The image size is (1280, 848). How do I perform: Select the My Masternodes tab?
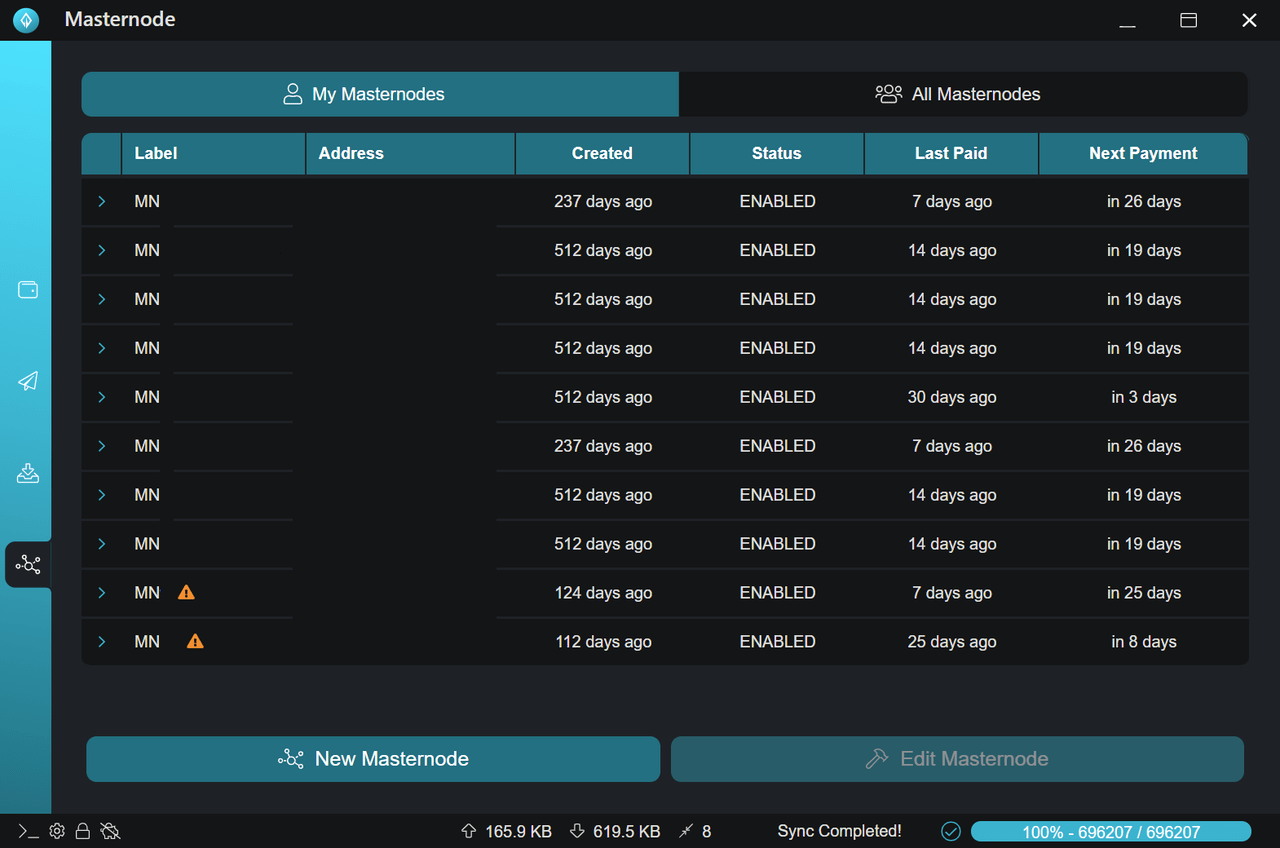pos(380,94)
